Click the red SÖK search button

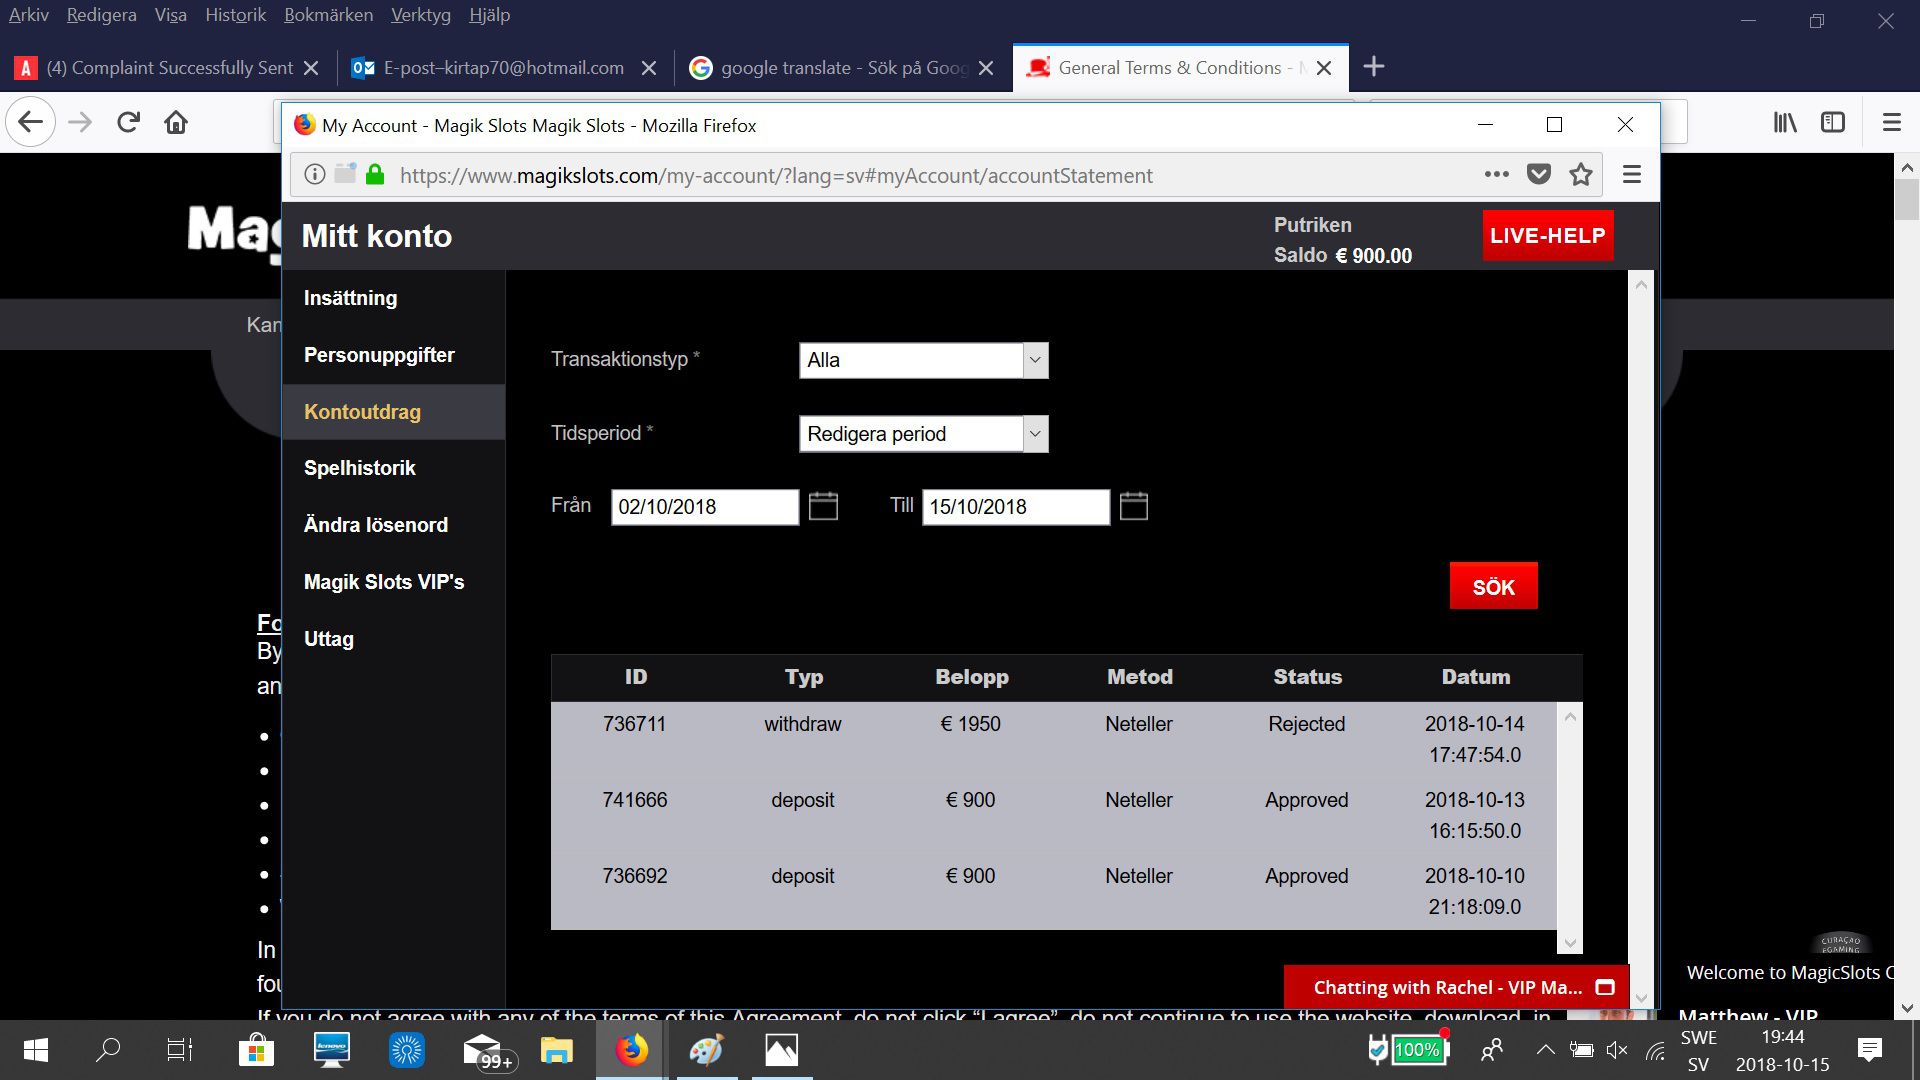(1494, 586)
